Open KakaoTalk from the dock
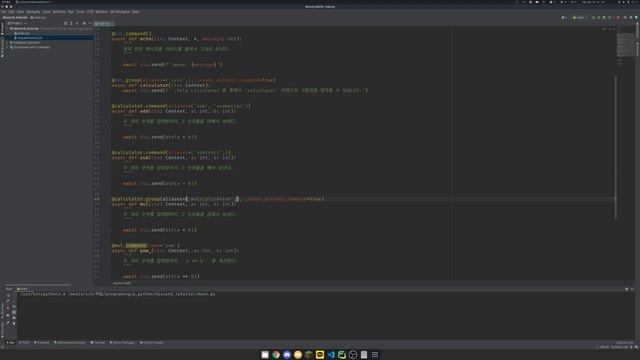Screen dimensions: 640x360 coord(320,355)
